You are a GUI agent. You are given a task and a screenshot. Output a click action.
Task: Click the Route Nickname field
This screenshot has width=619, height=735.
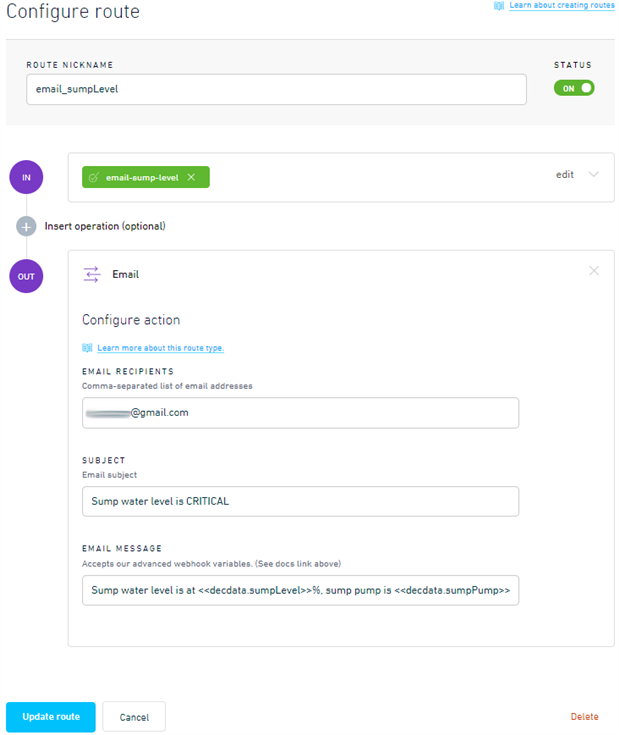(276, 89)
